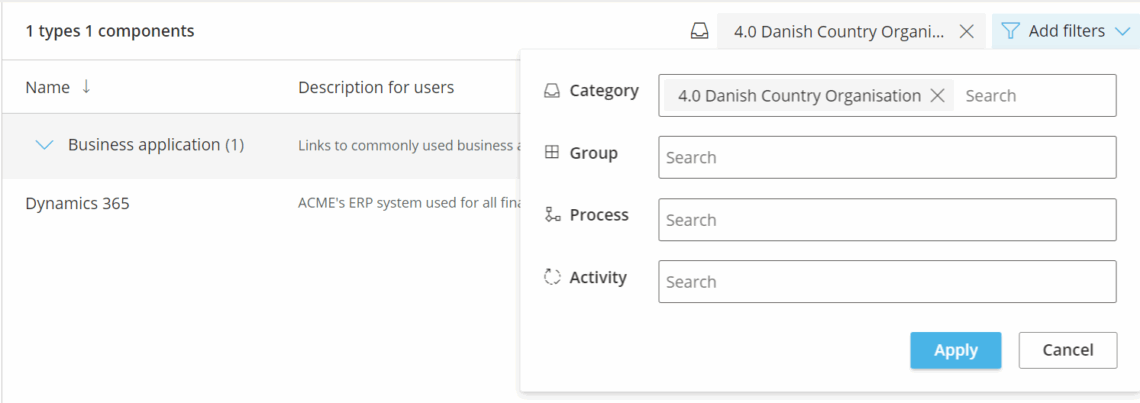Toggle sort direction arrow next to Name
Image resolution: width=1140 pixels, height=403 pixels.
(x=86, y=87)
